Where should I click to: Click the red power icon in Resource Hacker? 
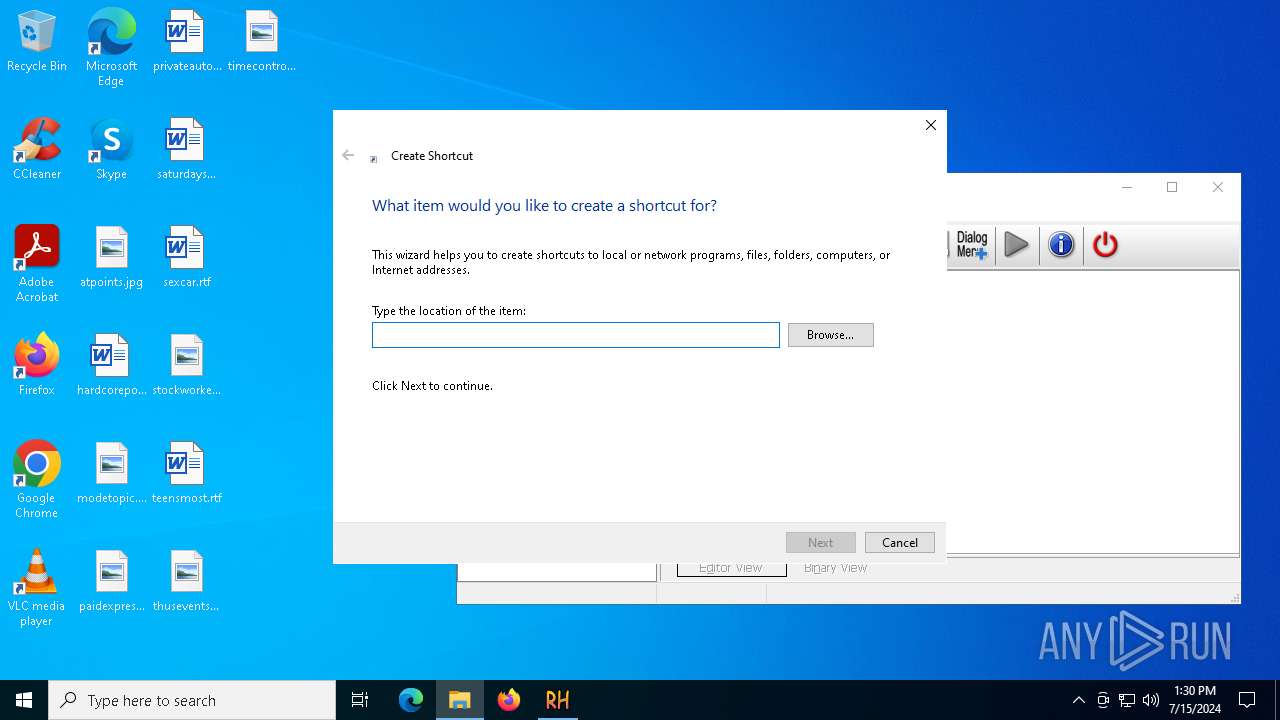coord(1105,245)
